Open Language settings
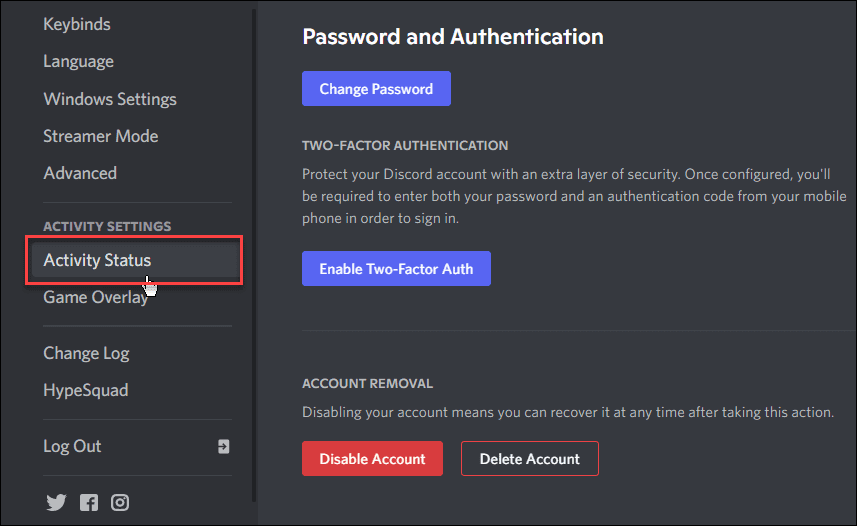The height and width of the screenshot is (526, 857). (78, 61)
